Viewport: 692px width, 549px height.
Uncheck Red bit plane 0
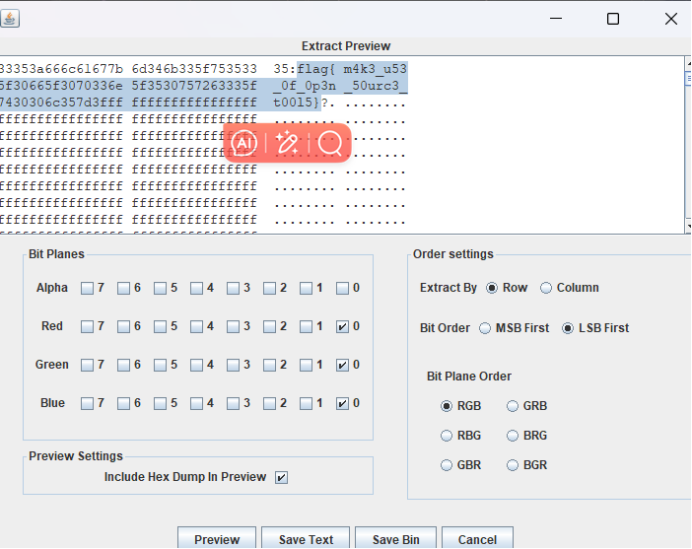[x=342, y=327]
